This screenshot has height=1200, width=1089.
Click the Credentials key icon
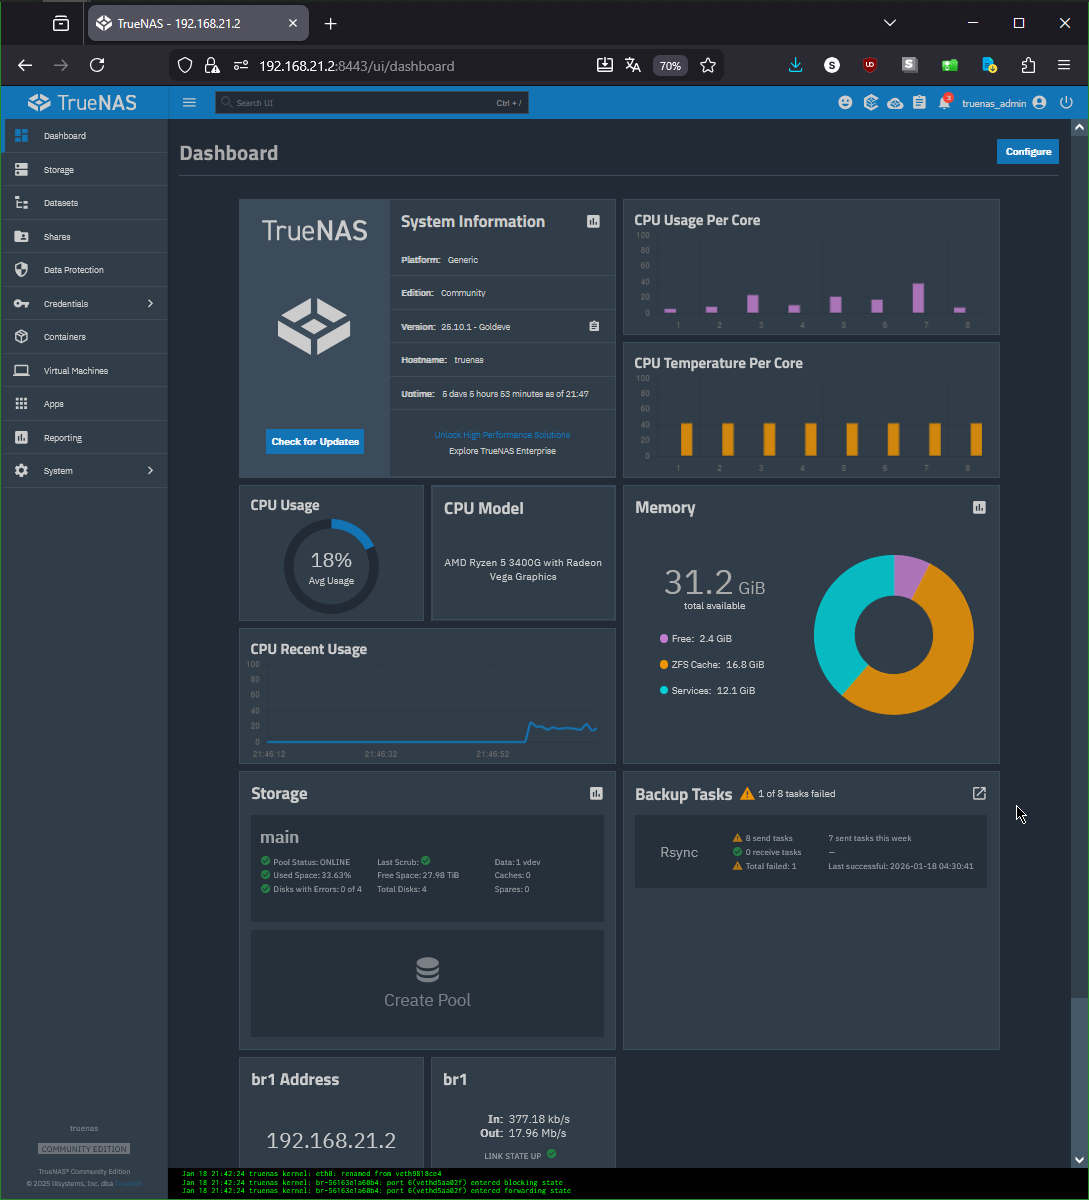21,304
